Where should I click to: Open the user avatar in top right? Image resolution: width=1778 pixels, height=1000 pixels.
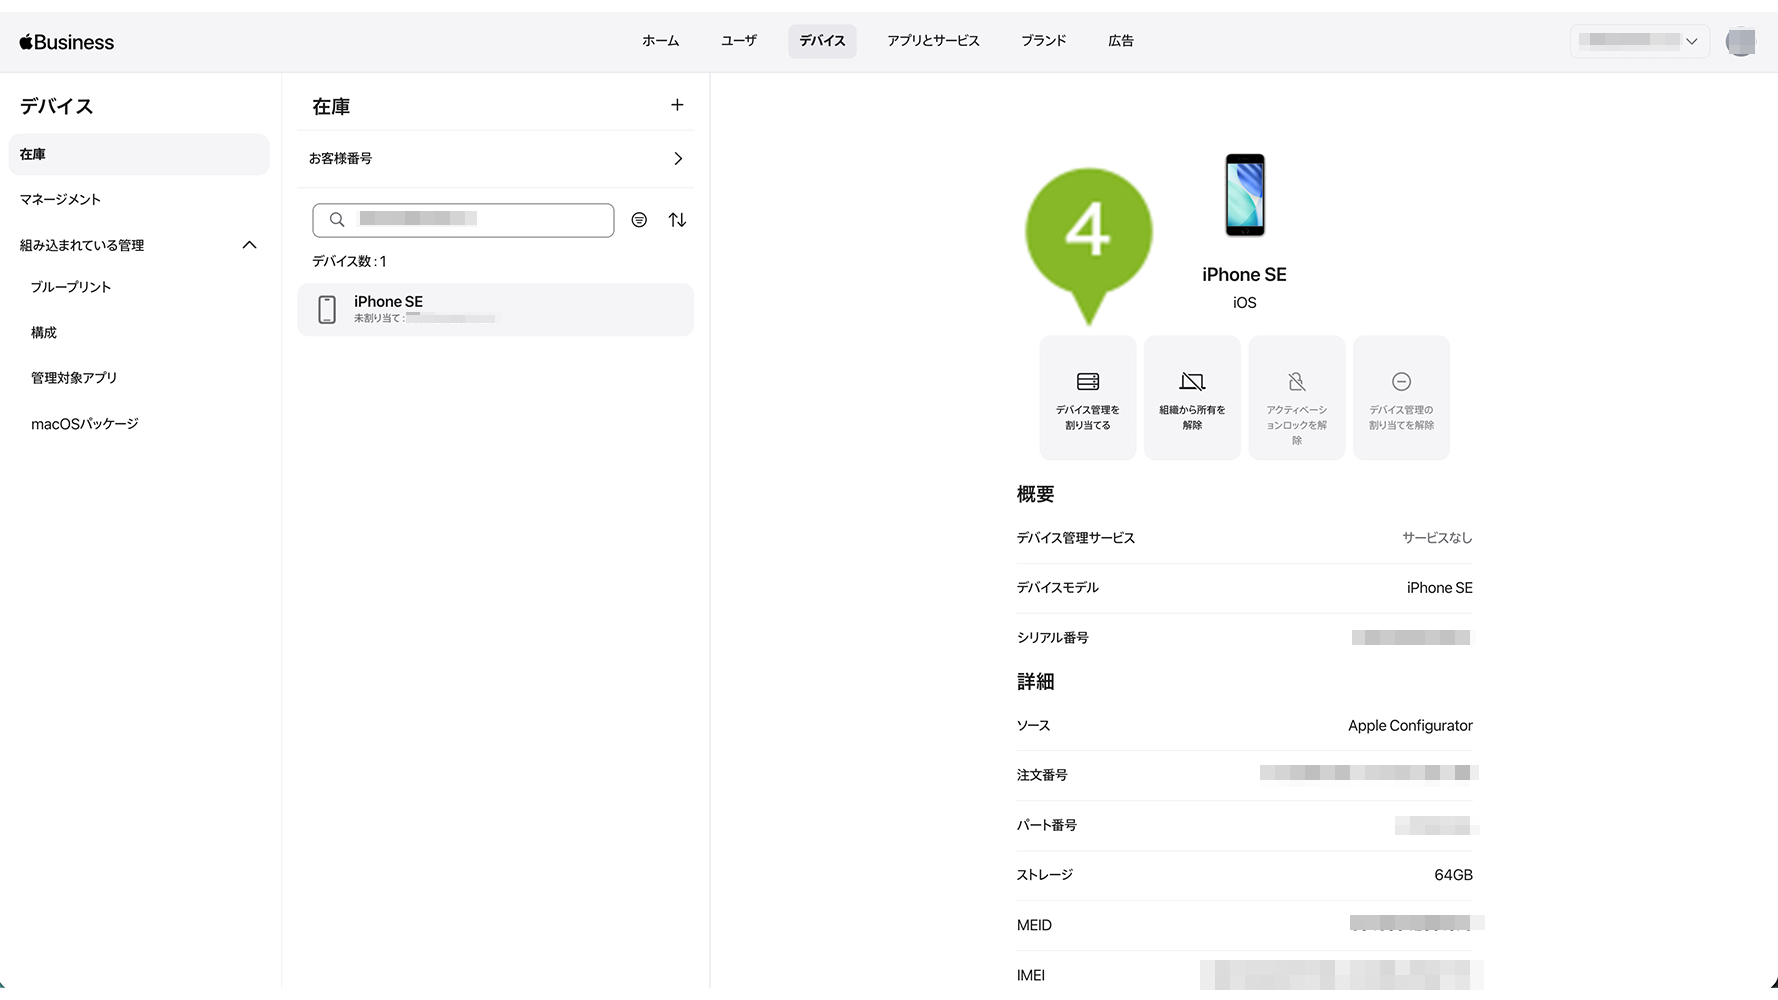point(1740,41)
